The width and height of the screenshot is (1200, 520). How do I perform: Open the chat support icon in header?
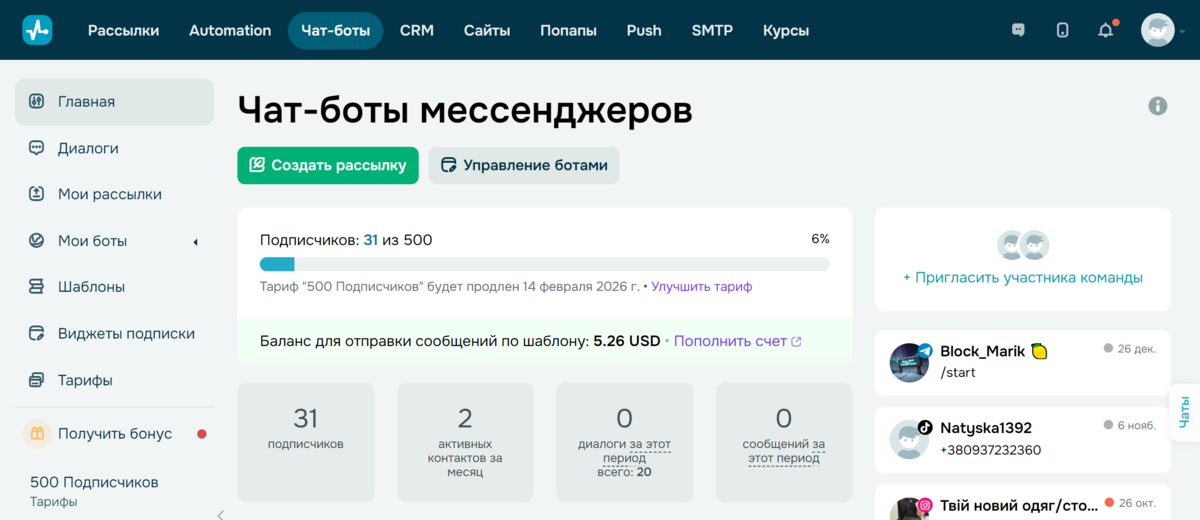pyautogui.click(x=1018, y=30)
